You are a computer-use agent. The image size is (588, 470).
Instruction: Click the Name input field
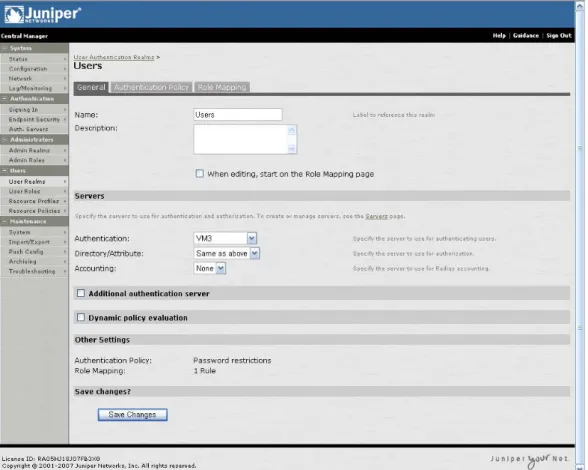coord(238,115)
